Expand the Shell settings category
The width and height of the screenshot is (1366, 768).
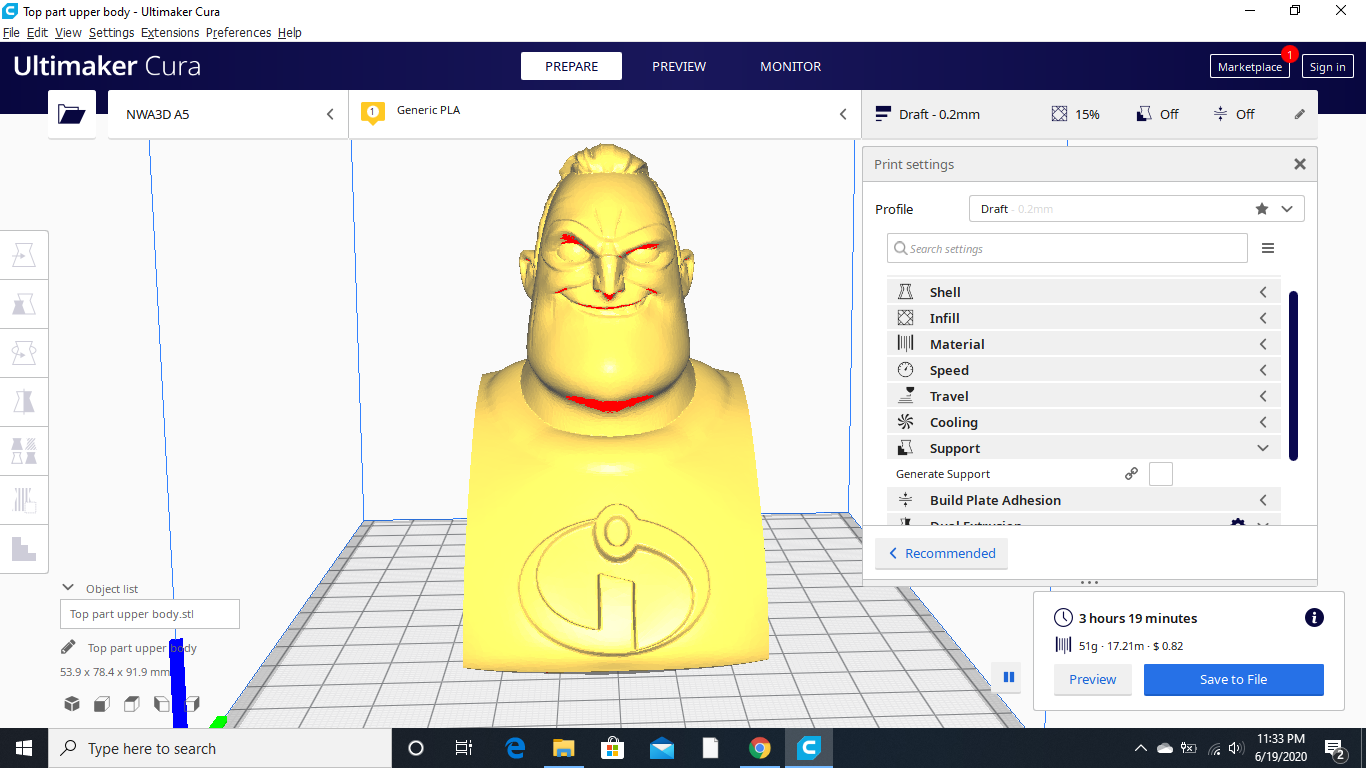1083,292
